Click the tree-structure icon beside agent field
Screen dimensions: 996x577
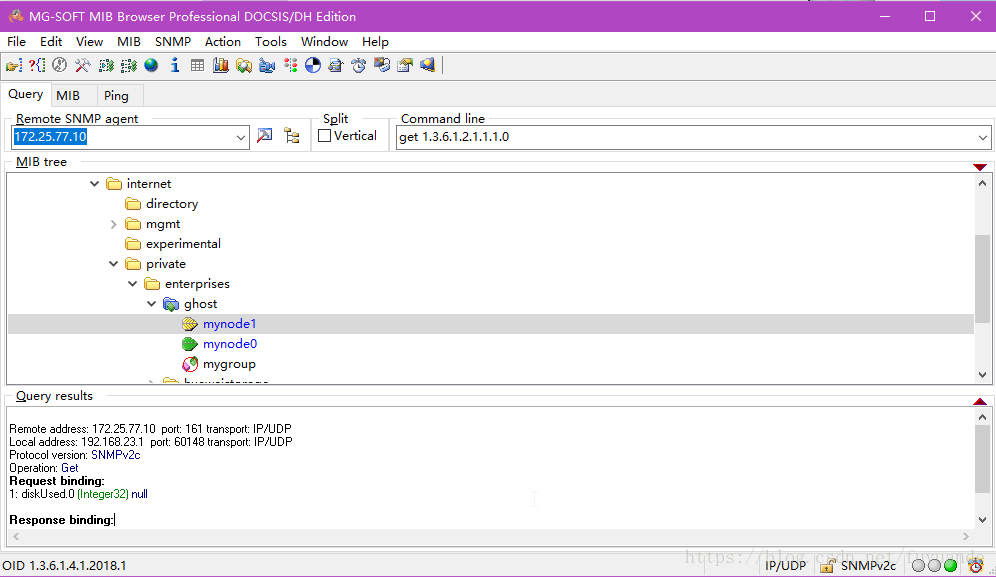[x=292, y=136]
